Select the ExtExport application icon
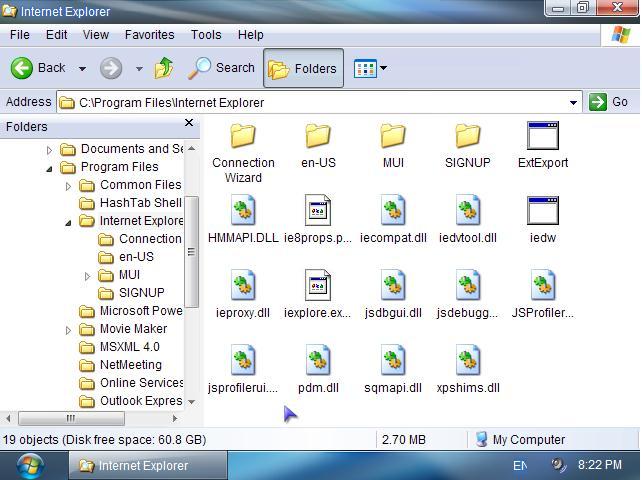The image size is (642, 480). point(543,136)
